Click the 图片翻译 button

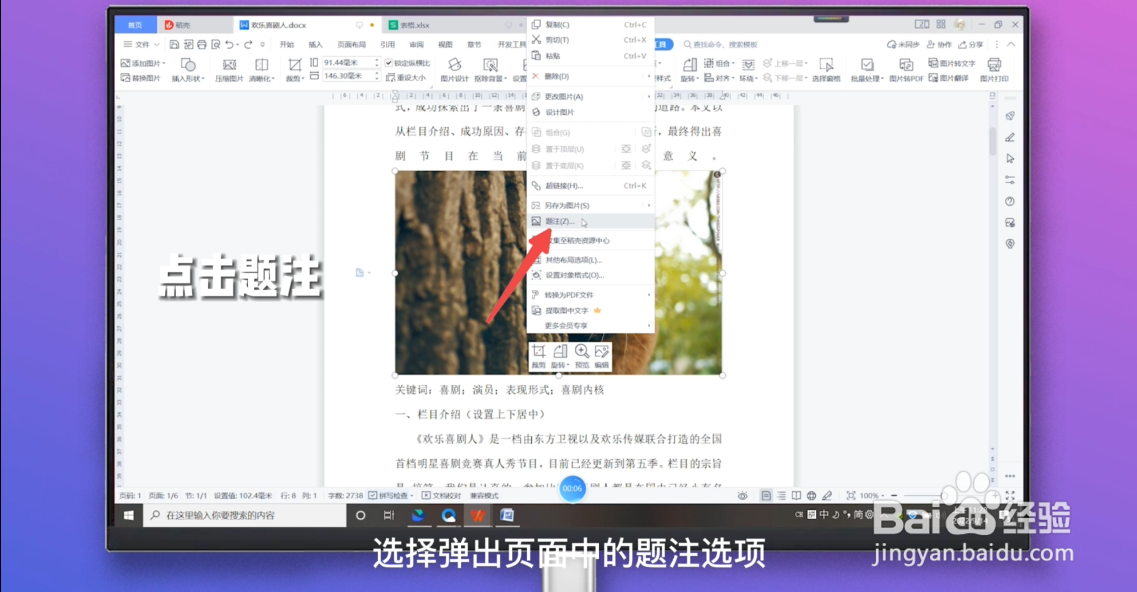[948, 78]
